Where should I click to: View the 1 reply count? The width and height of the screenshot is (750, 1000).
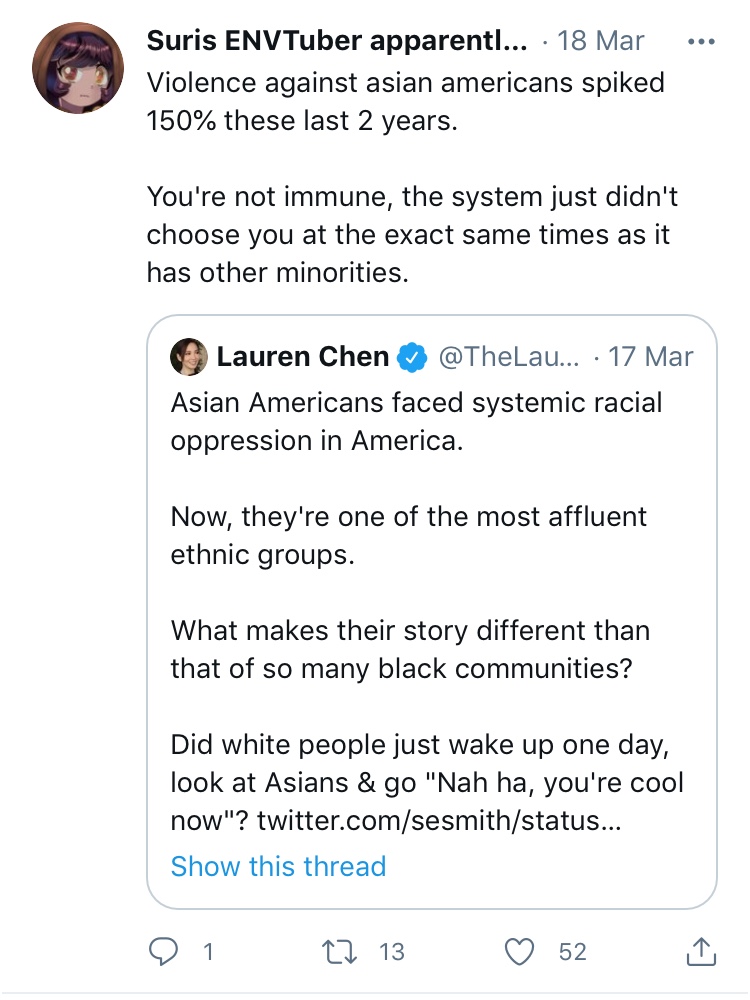207,952
